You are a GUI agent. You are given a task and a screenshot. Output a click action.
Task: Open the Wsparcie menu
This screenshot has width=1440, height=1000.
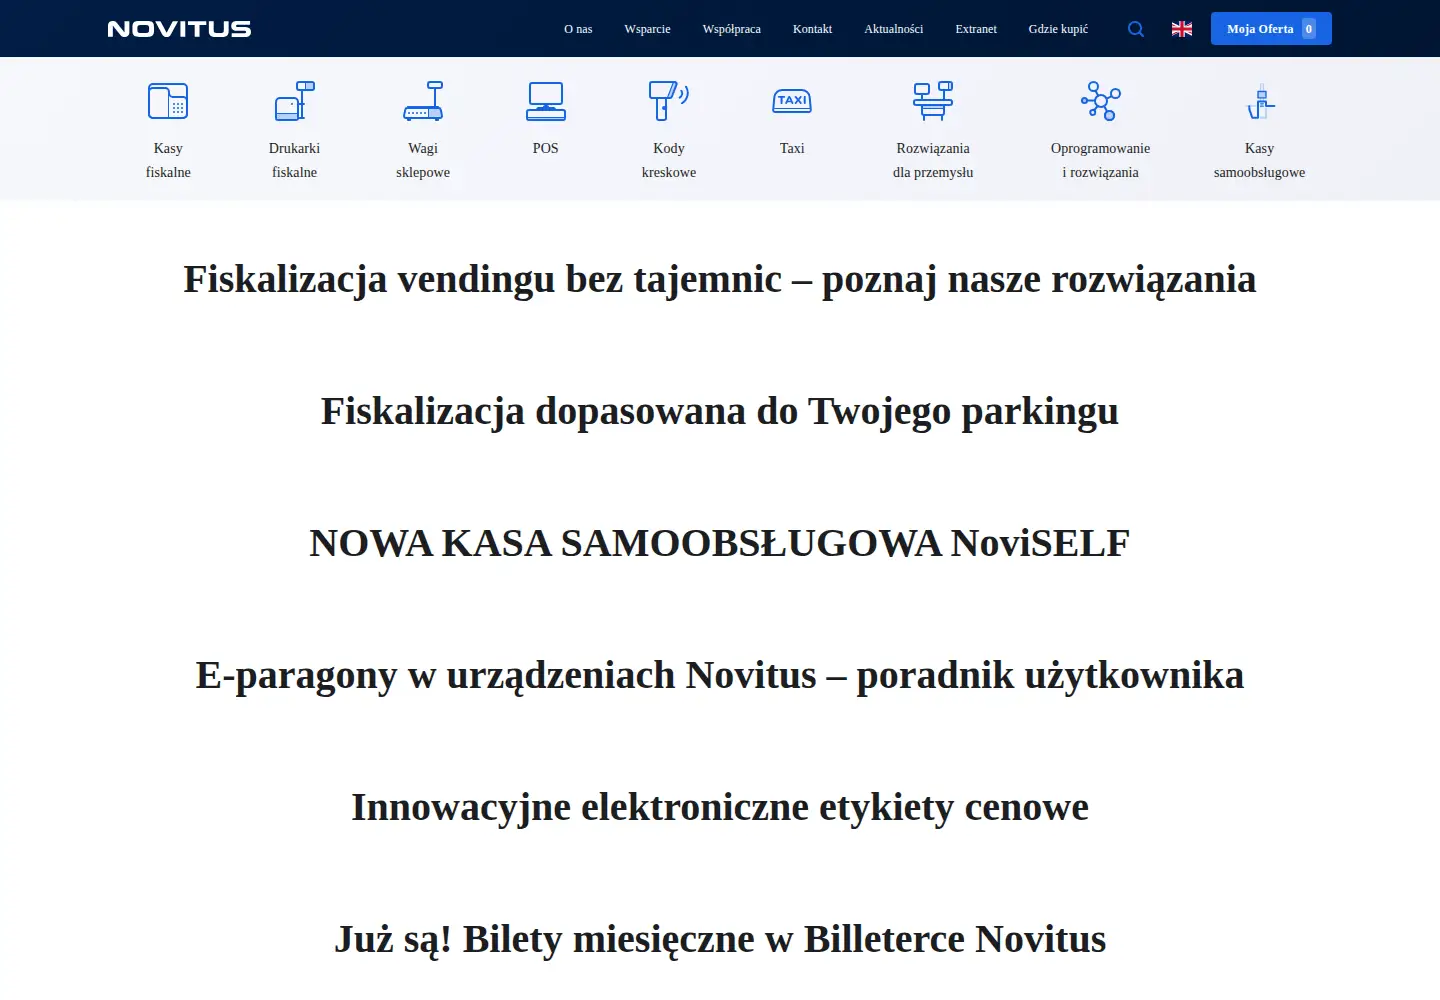[647, 29]
